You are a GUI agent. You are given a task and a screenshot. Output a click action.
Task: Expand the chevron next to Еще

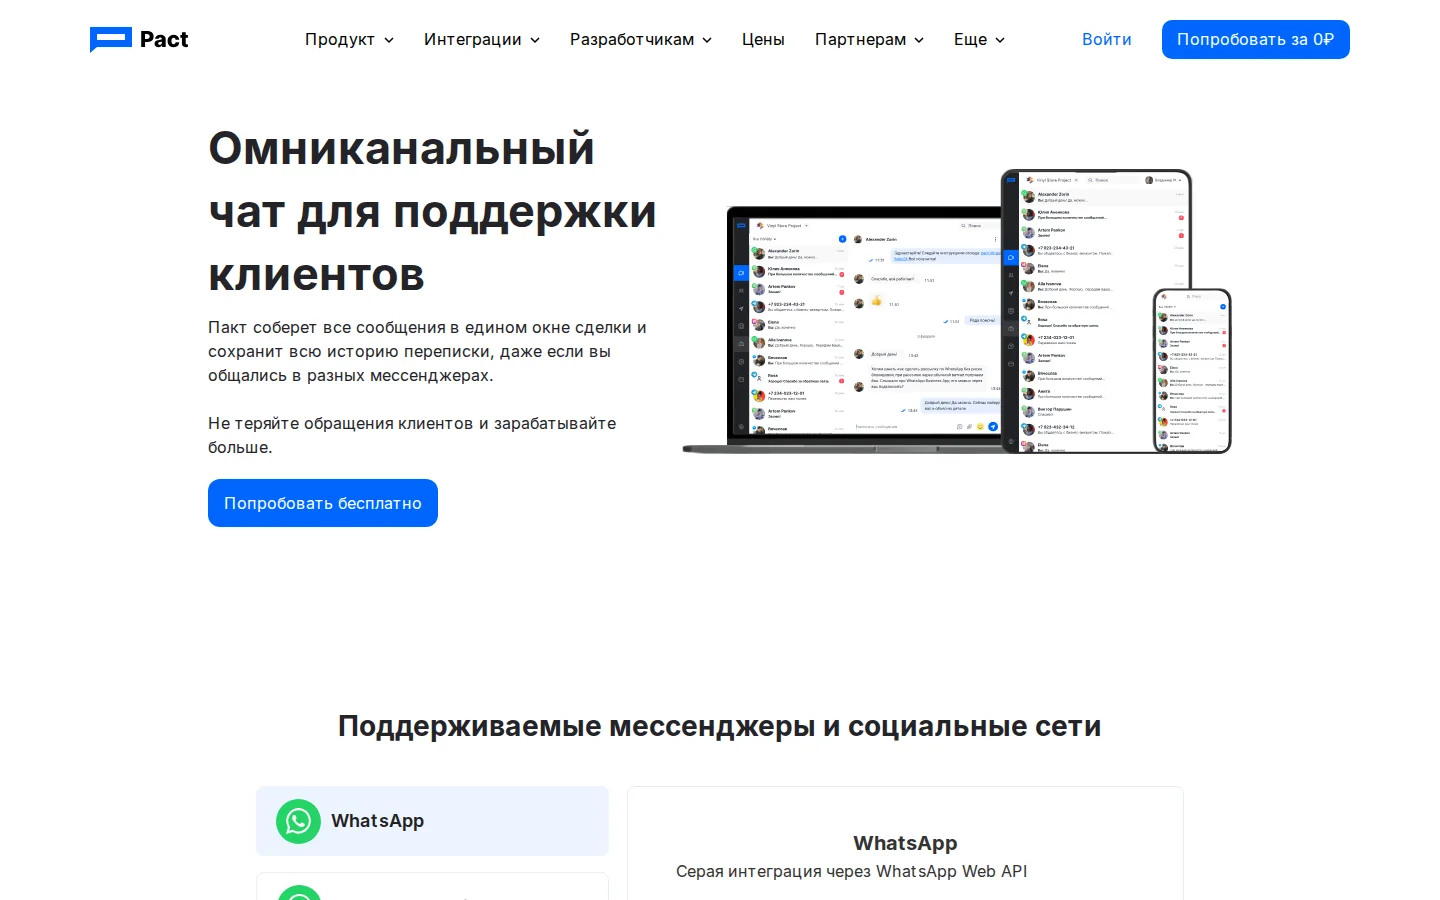tap(1000, 40)
